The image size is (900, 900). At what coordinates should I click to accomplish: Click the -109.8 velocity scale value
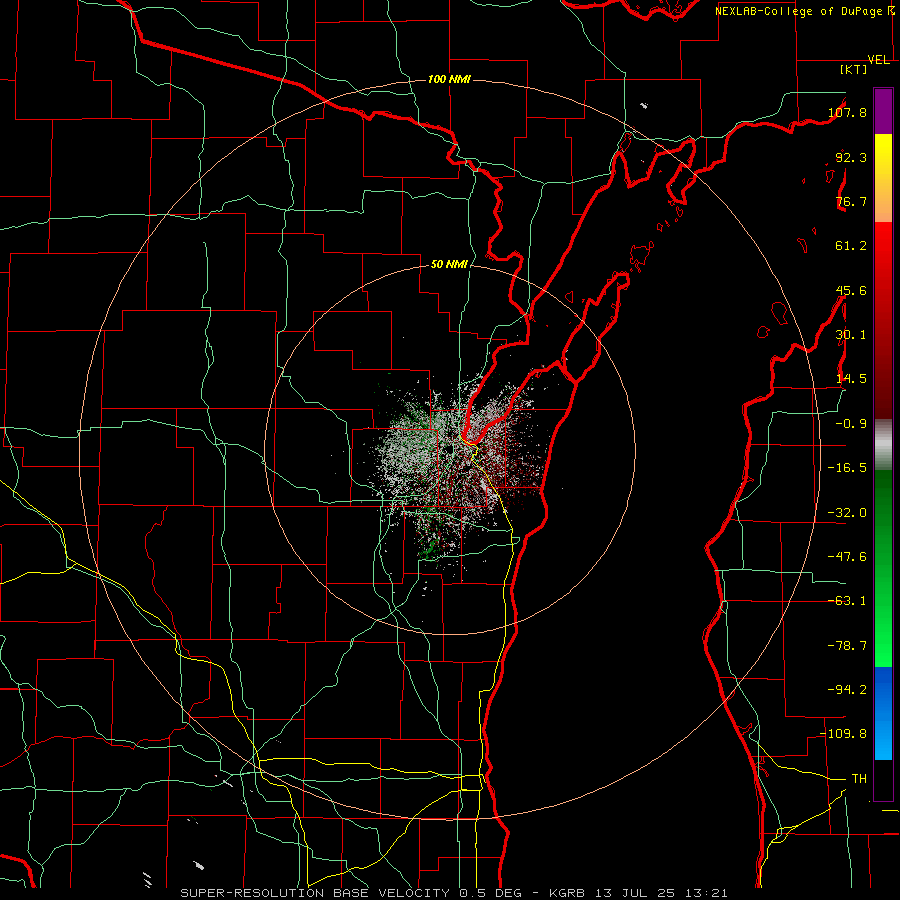[x=843, y=734]
